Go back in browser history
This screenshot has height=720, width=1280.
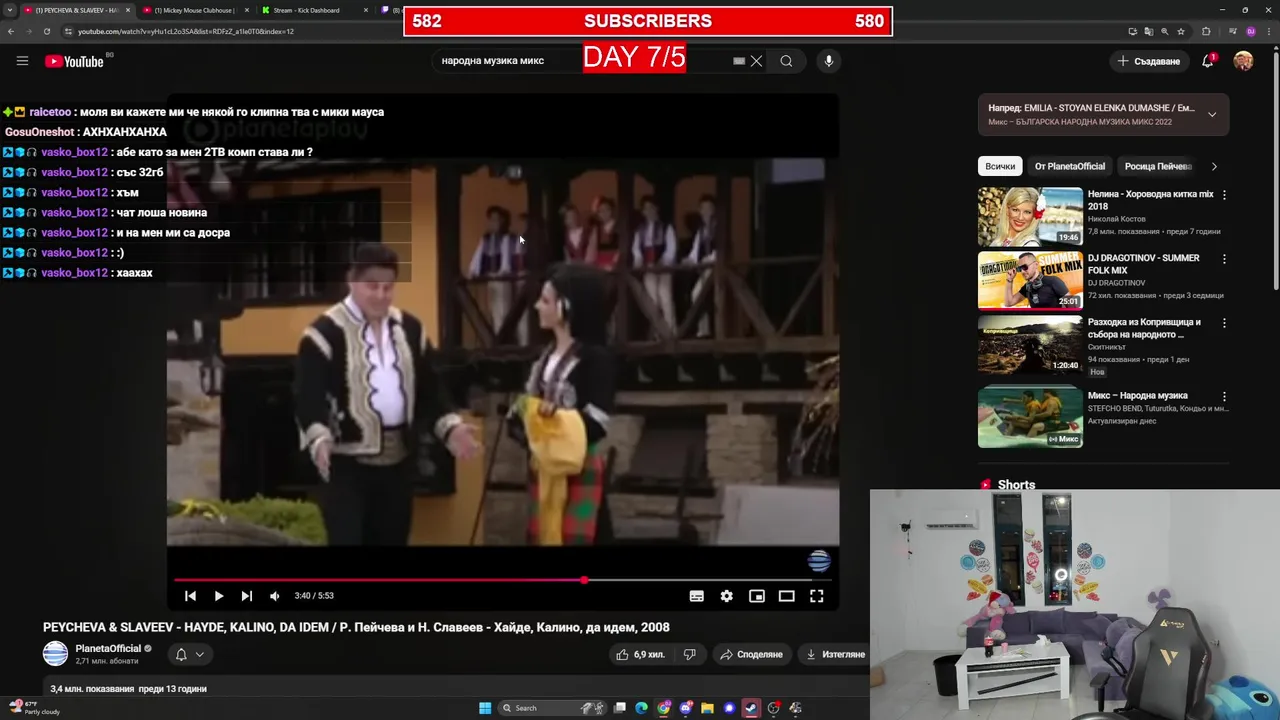coord(10,31)
